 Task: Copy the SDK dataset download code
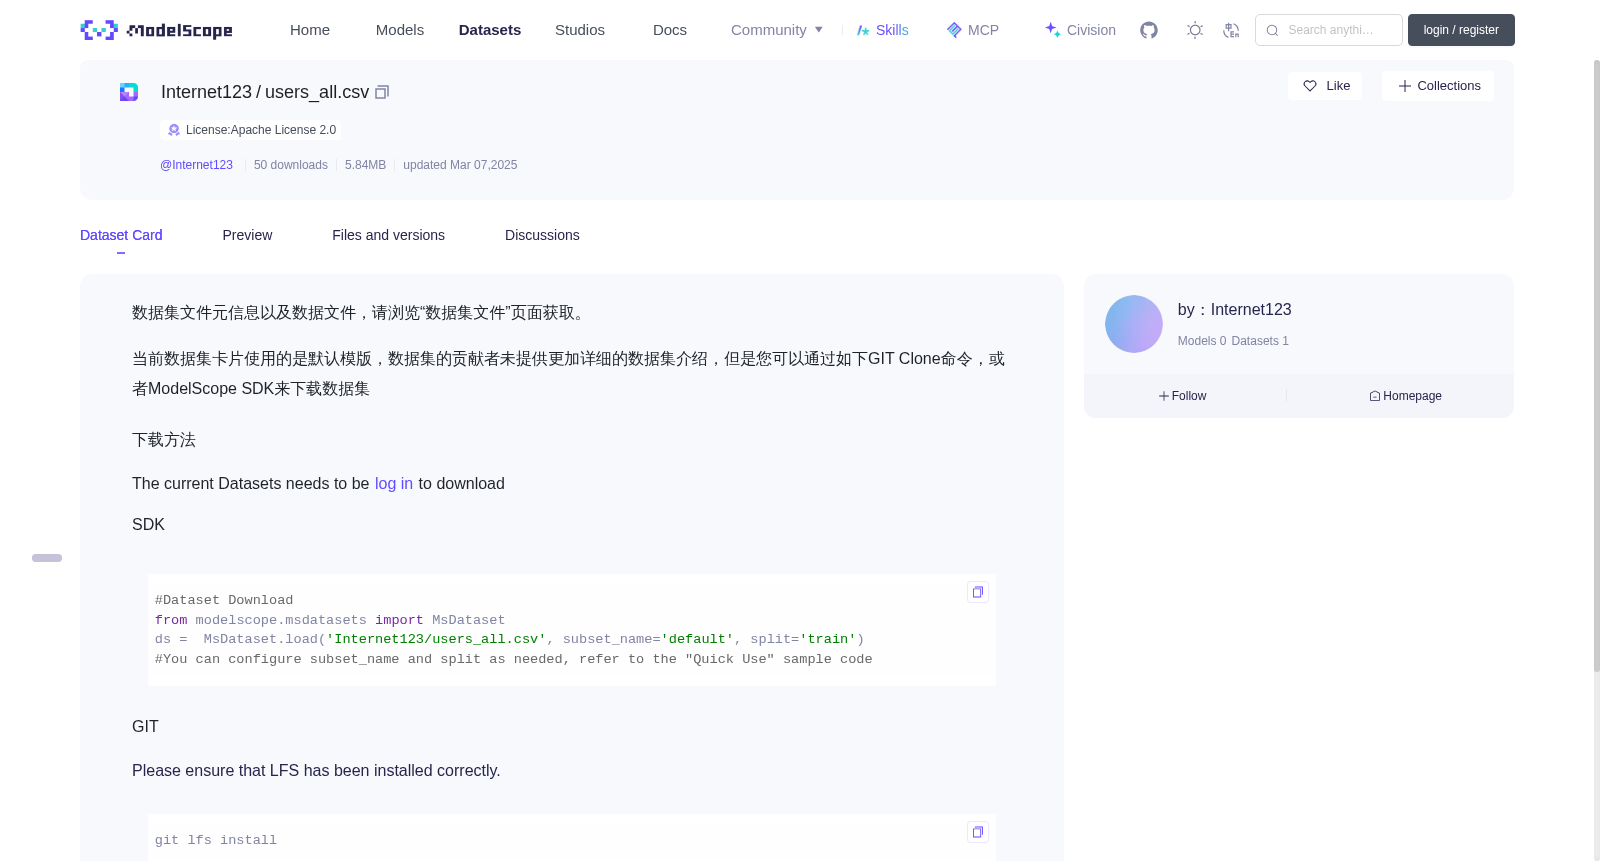tap(978, 592)
